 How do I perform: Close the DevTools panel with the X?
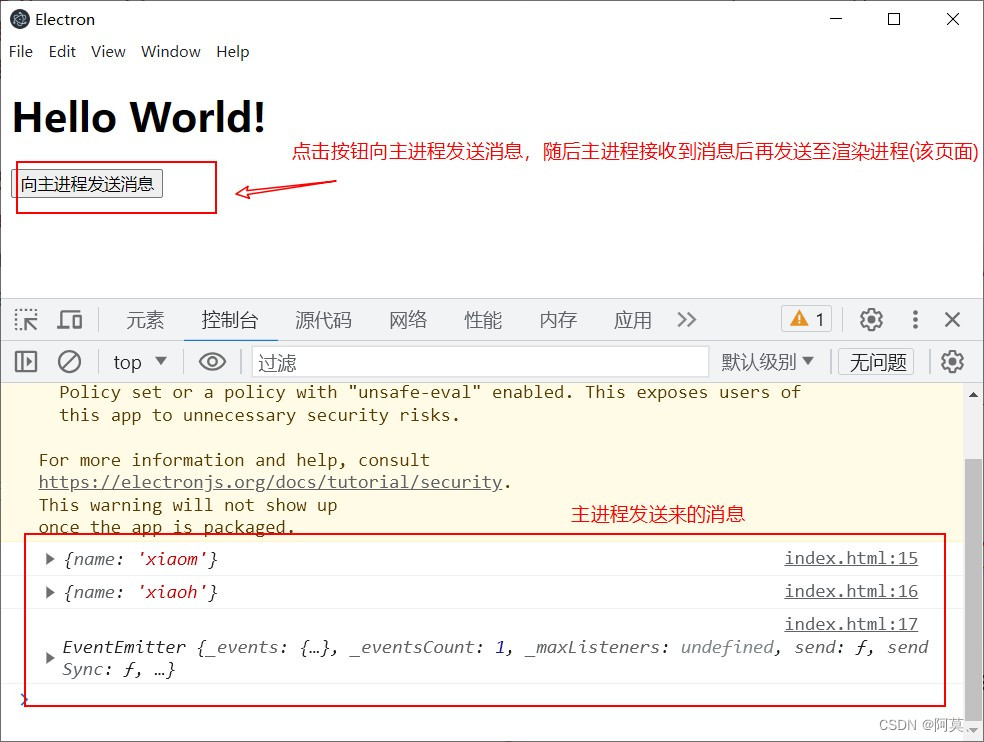pos(952,319)
